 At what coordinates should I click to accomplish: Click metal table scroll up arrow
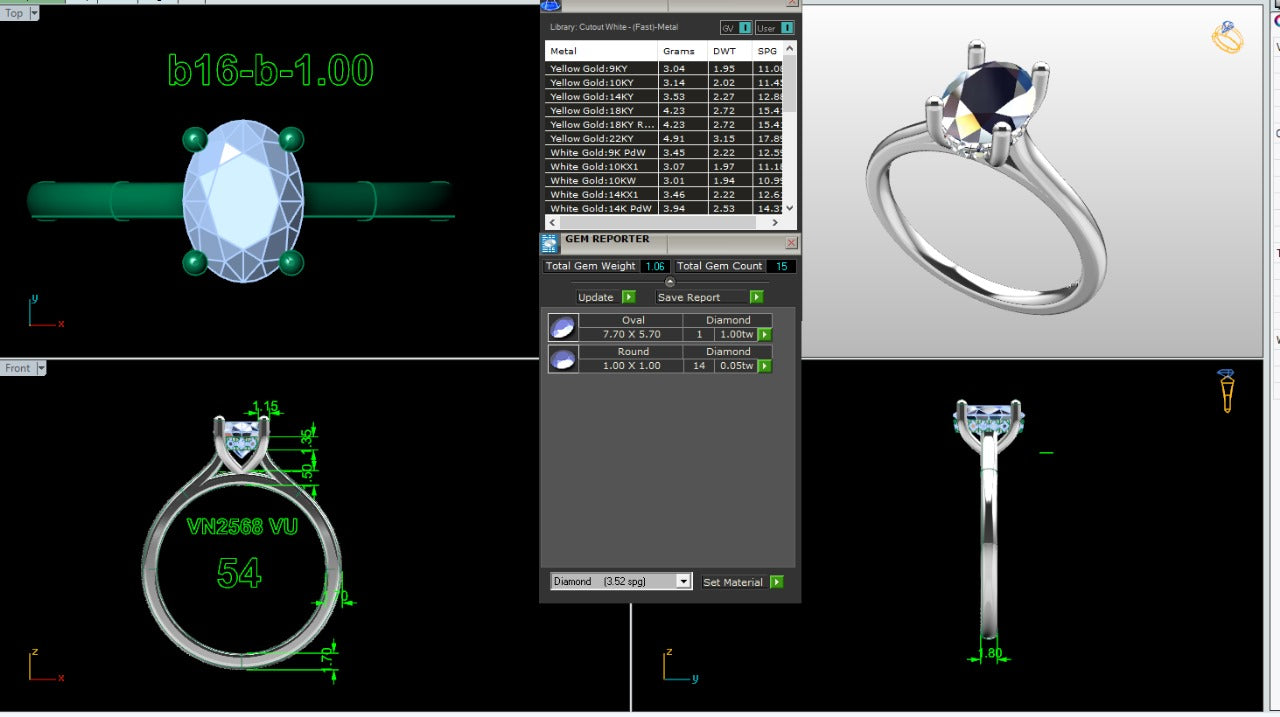tap(790, 48)
